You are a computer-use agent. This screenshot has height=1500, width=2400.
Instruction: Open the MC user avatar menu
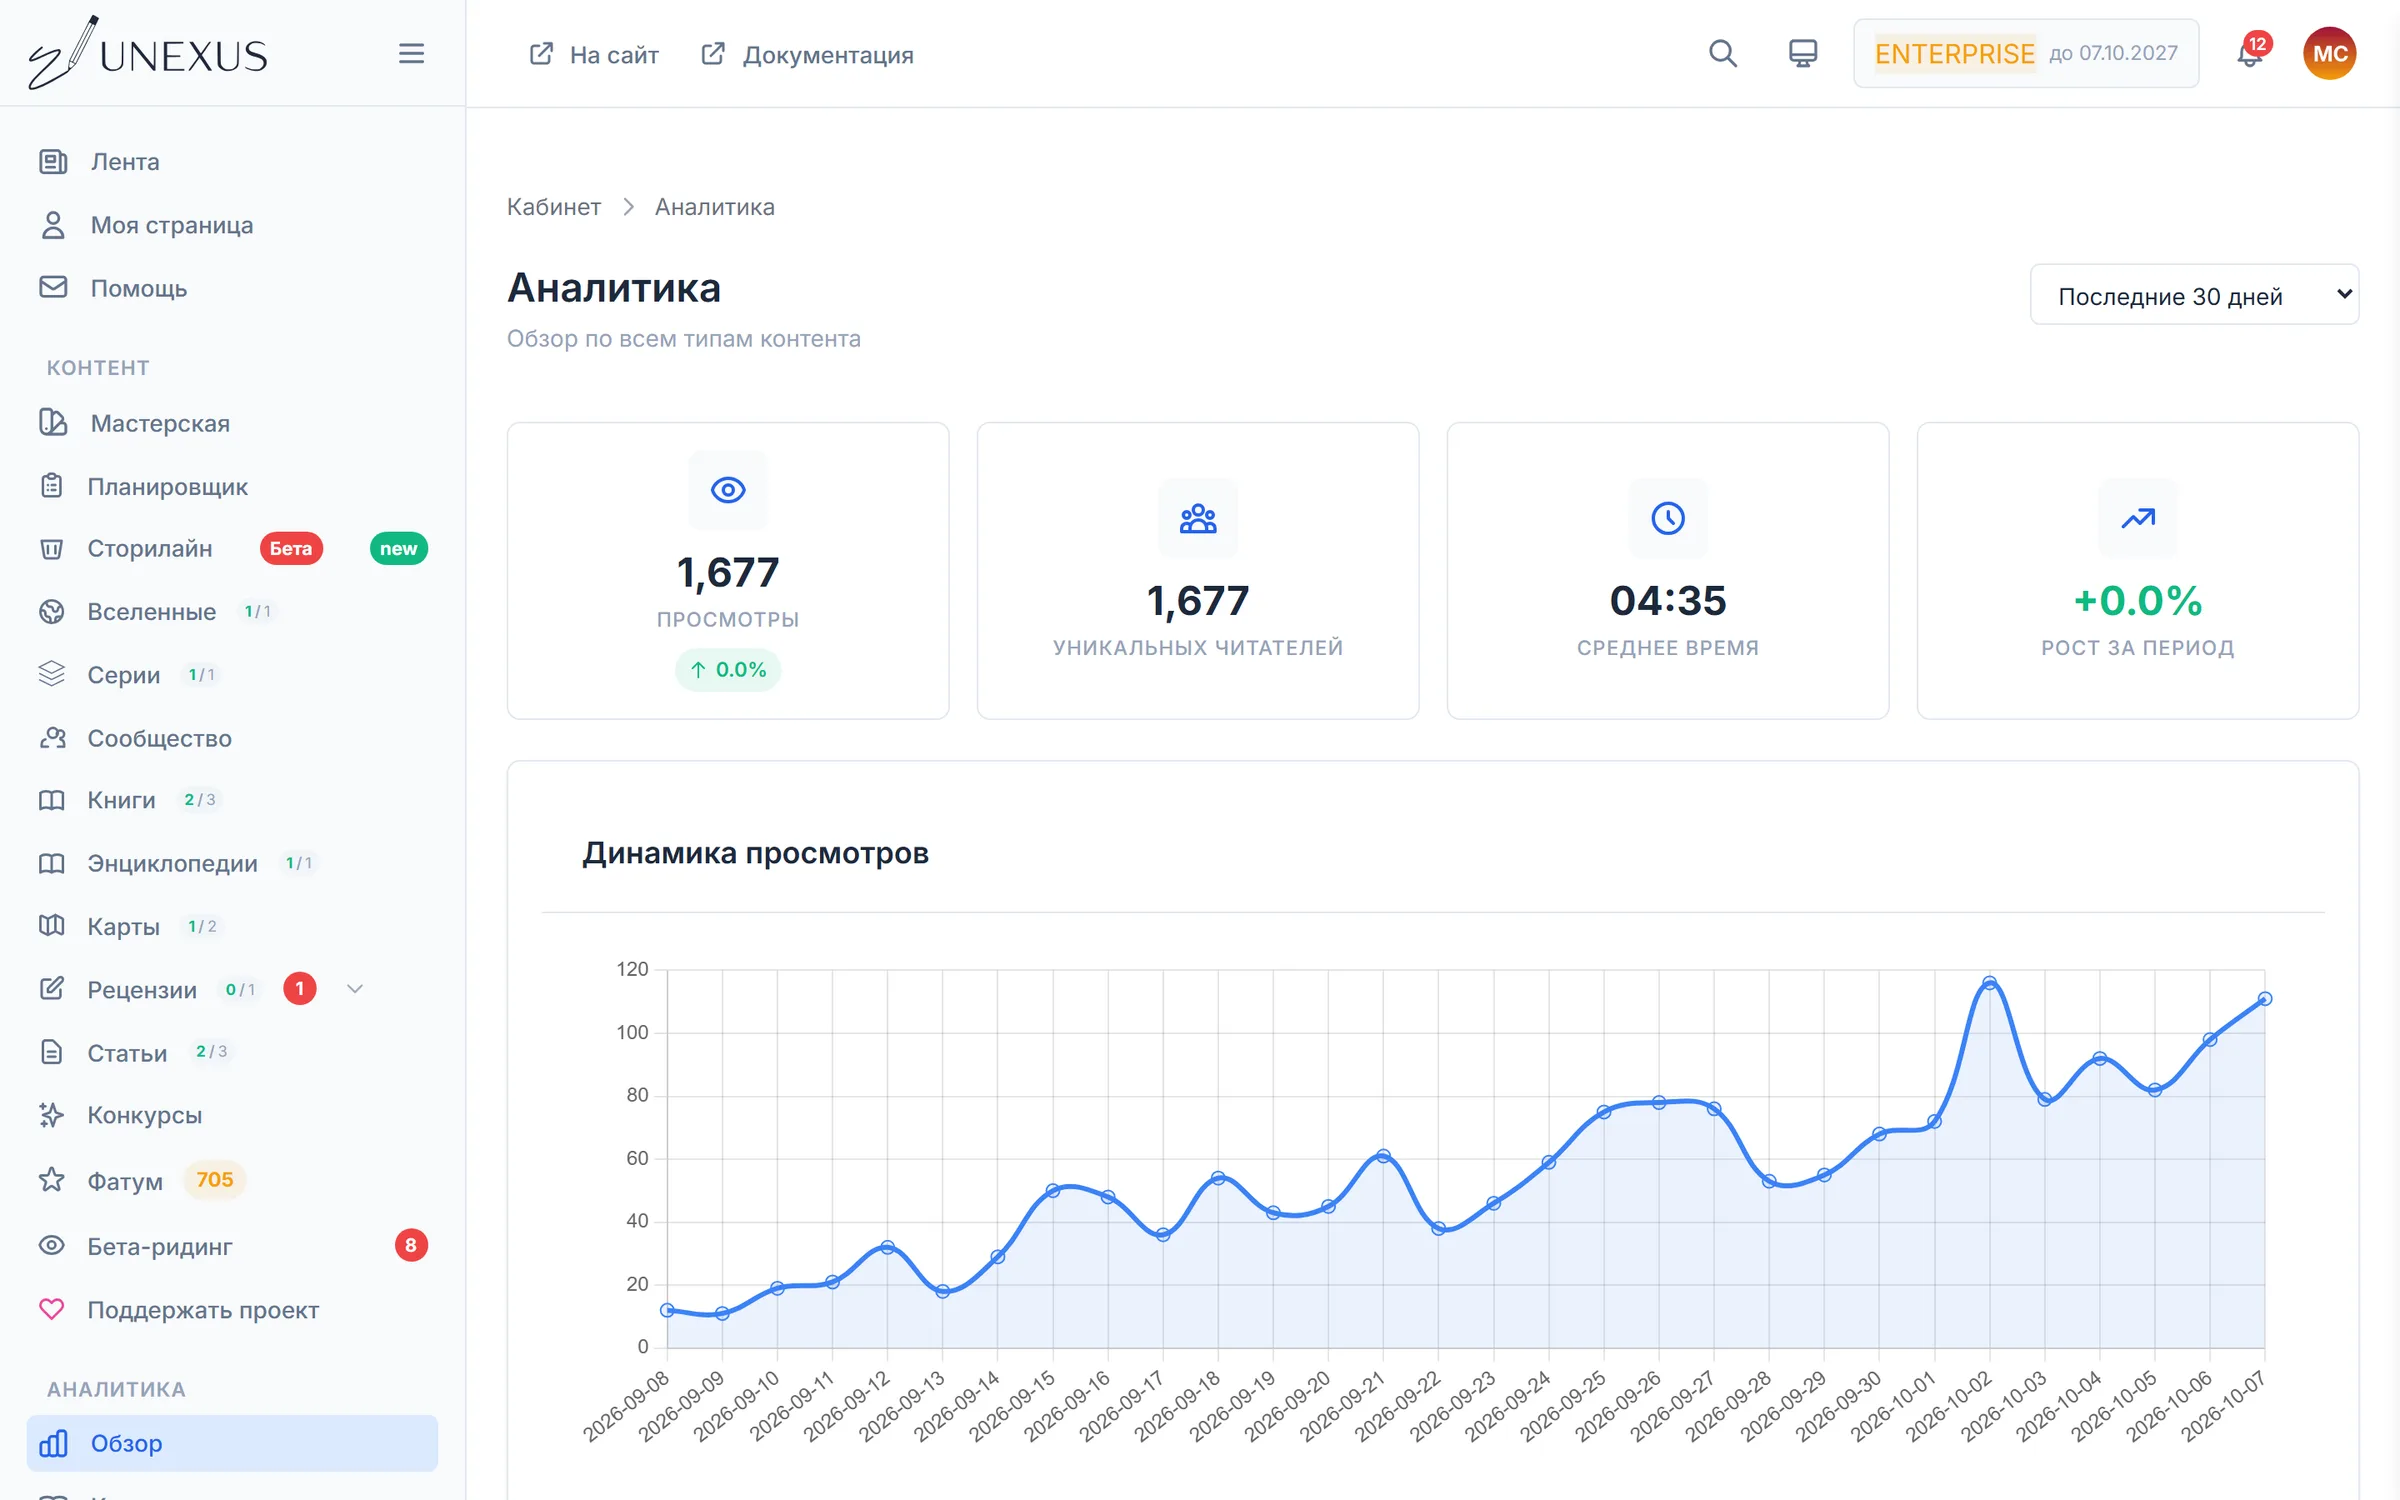[2329, 54]
